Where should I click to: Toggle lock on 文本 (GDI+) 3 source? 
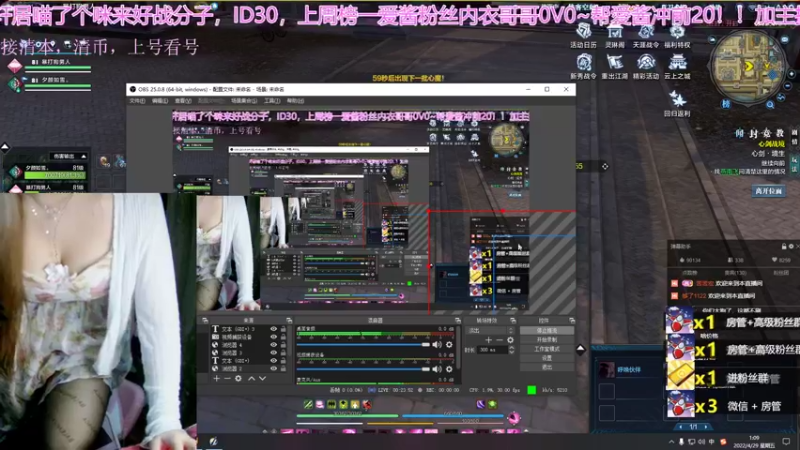(x=283, y=329)
